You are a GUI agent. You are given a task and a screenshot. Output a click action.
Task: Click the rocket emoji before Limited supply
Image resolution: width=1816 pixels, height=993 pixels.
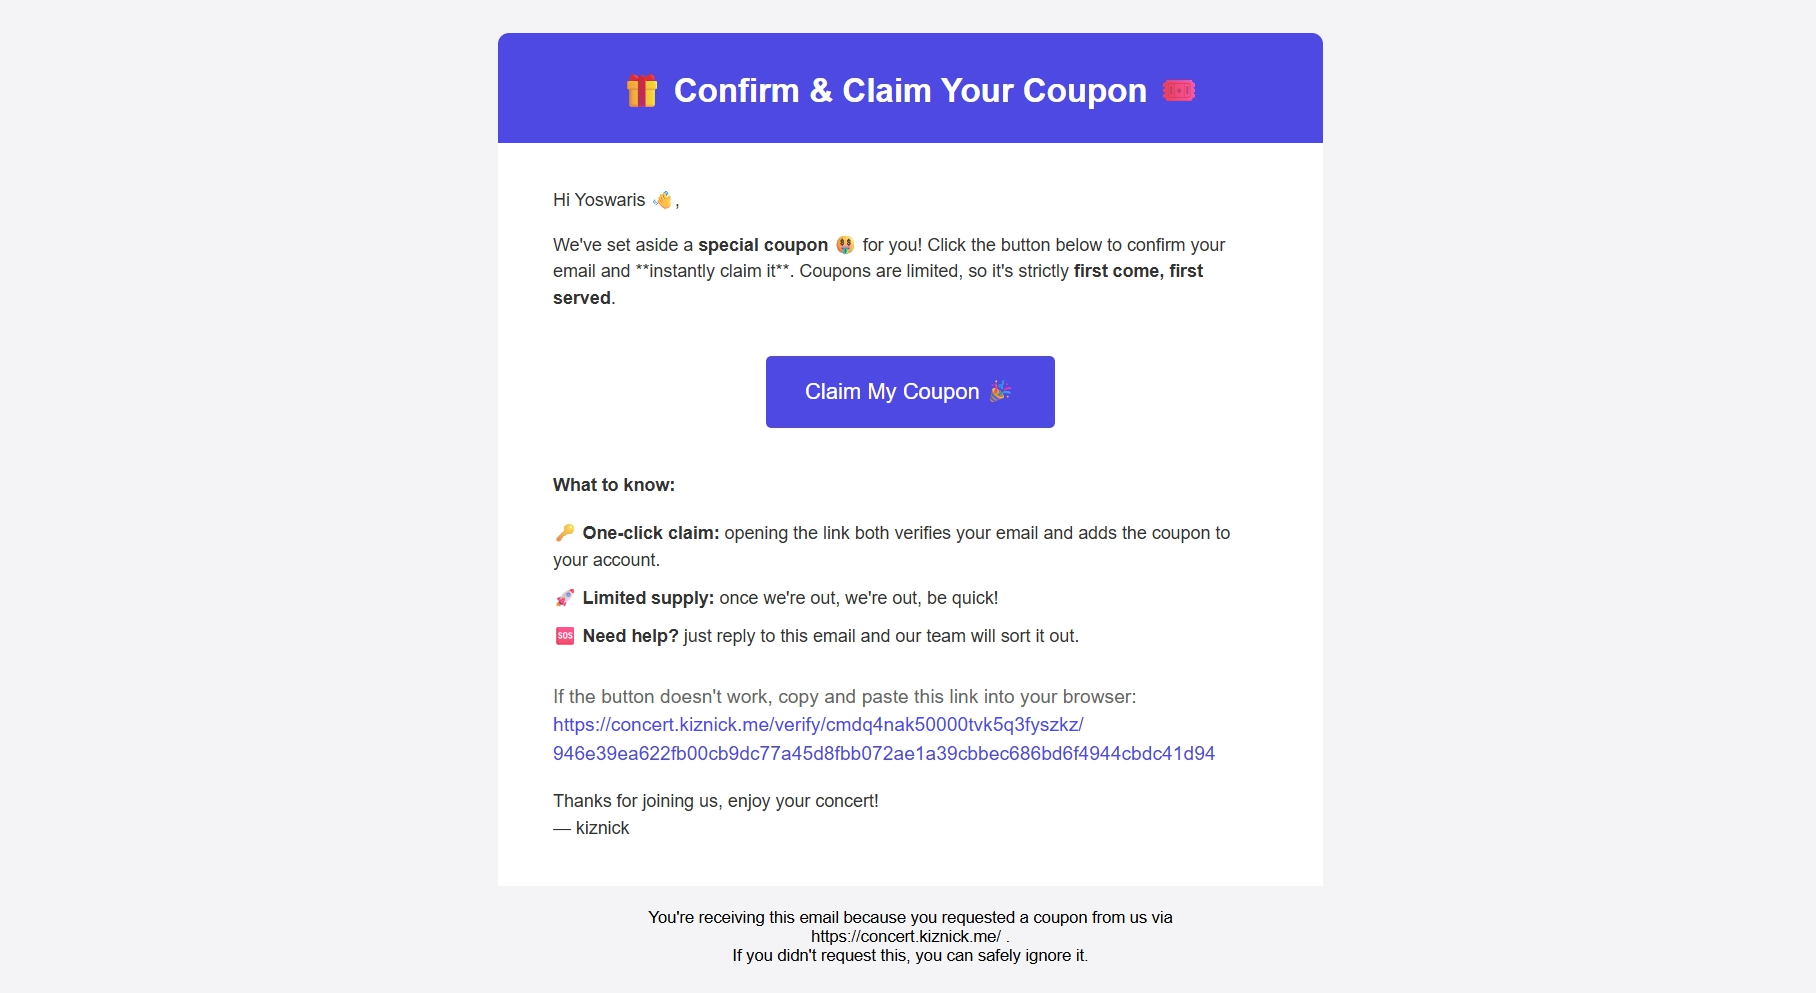coord(563,597)
